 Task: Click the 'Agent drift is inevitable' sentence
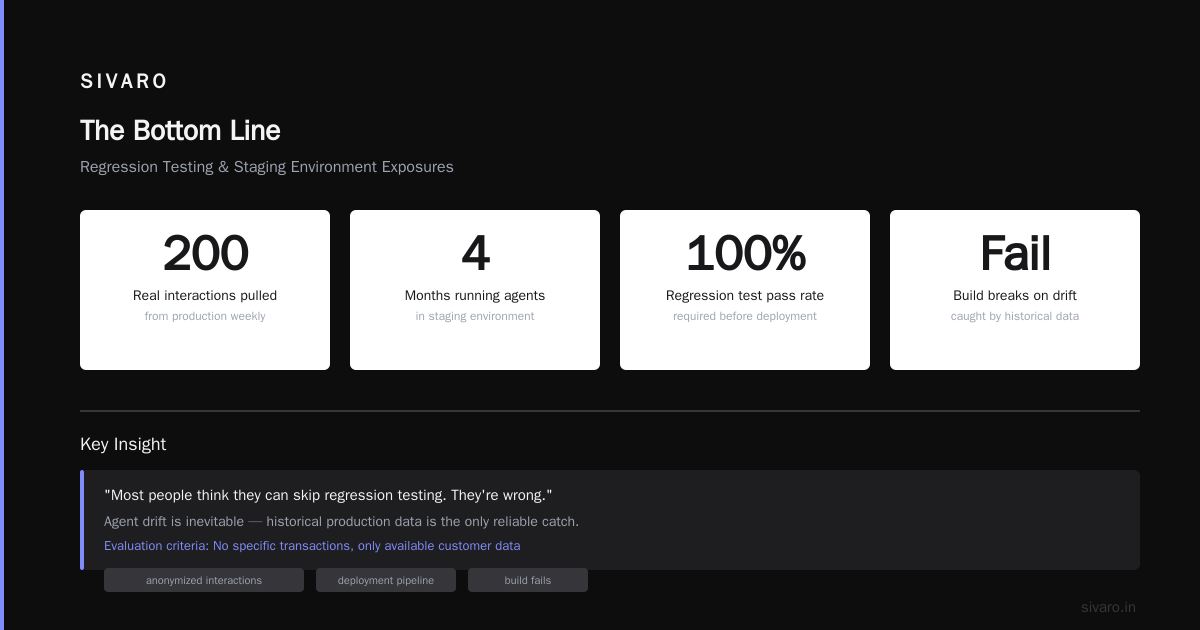pyautogui.click(x=341, y=521)
